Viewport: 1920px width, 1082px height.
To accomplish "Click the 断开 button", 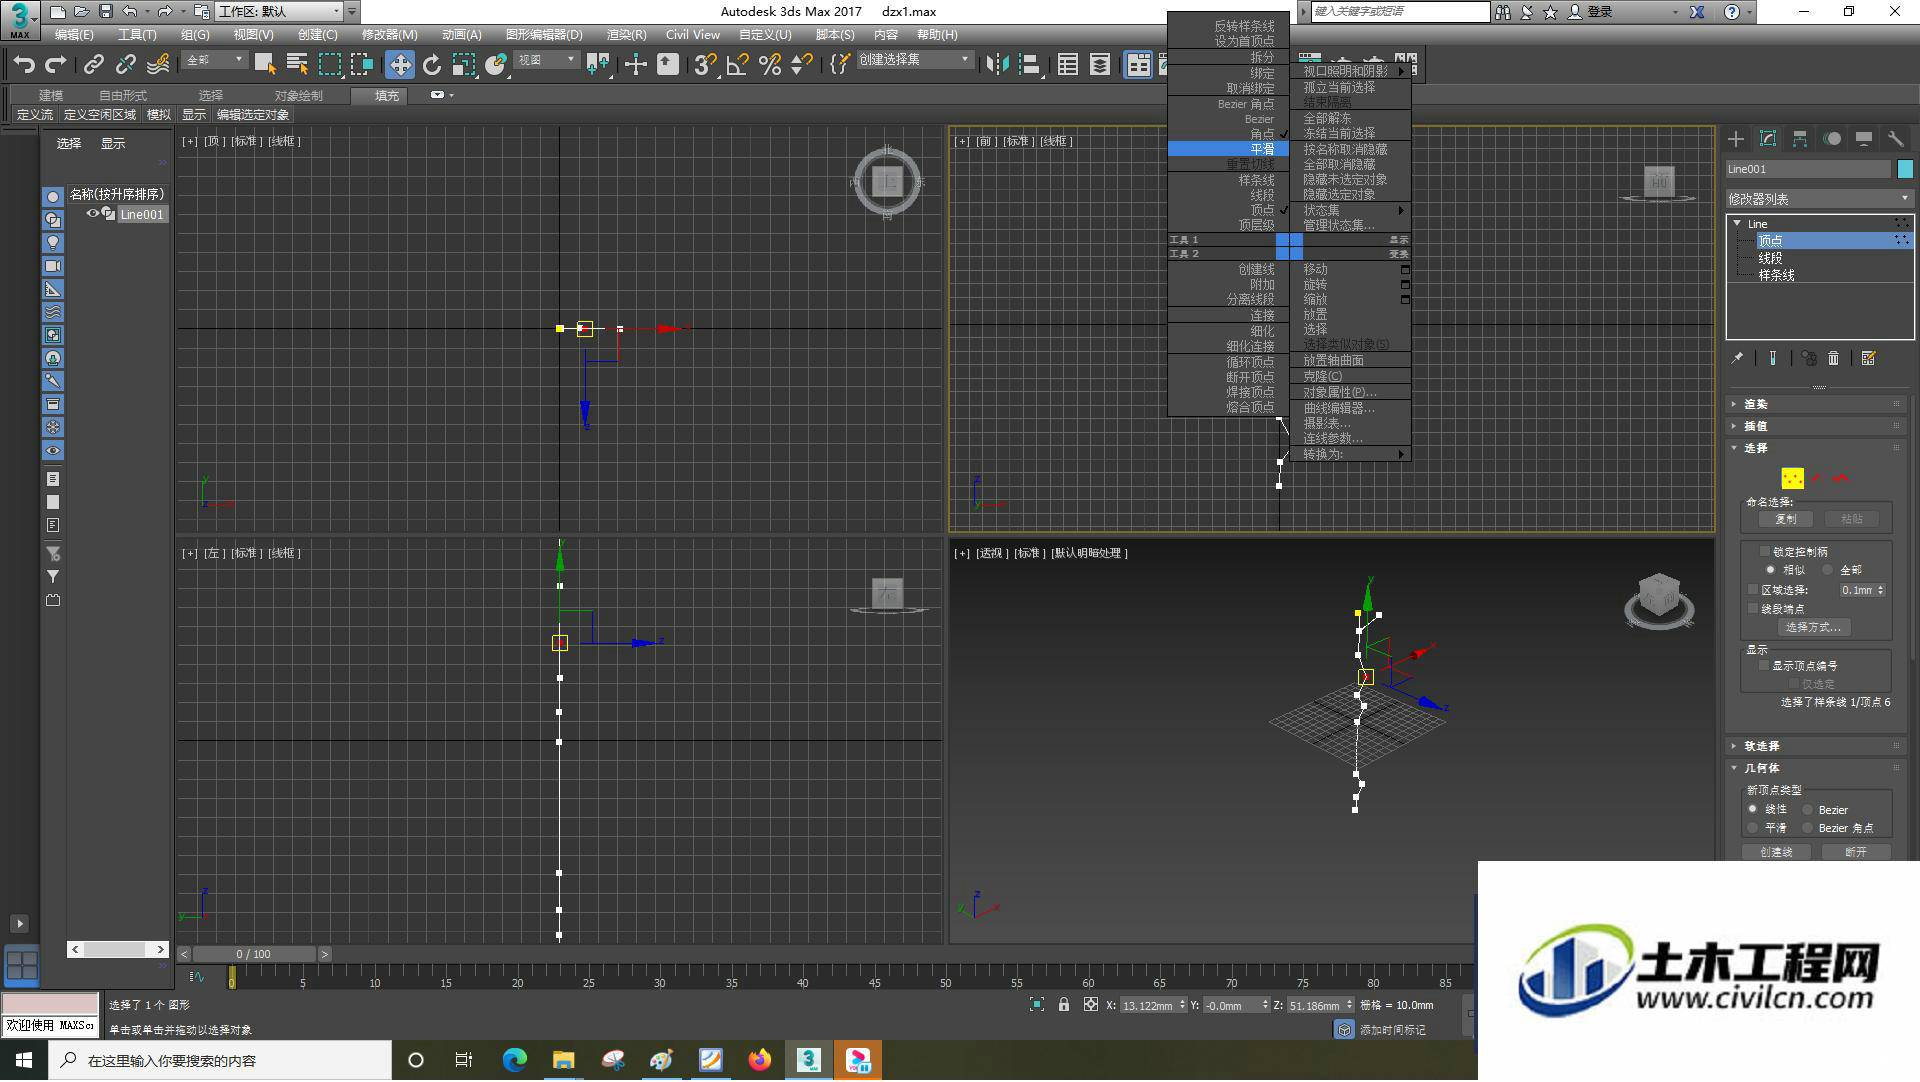I will (1855, 852).
